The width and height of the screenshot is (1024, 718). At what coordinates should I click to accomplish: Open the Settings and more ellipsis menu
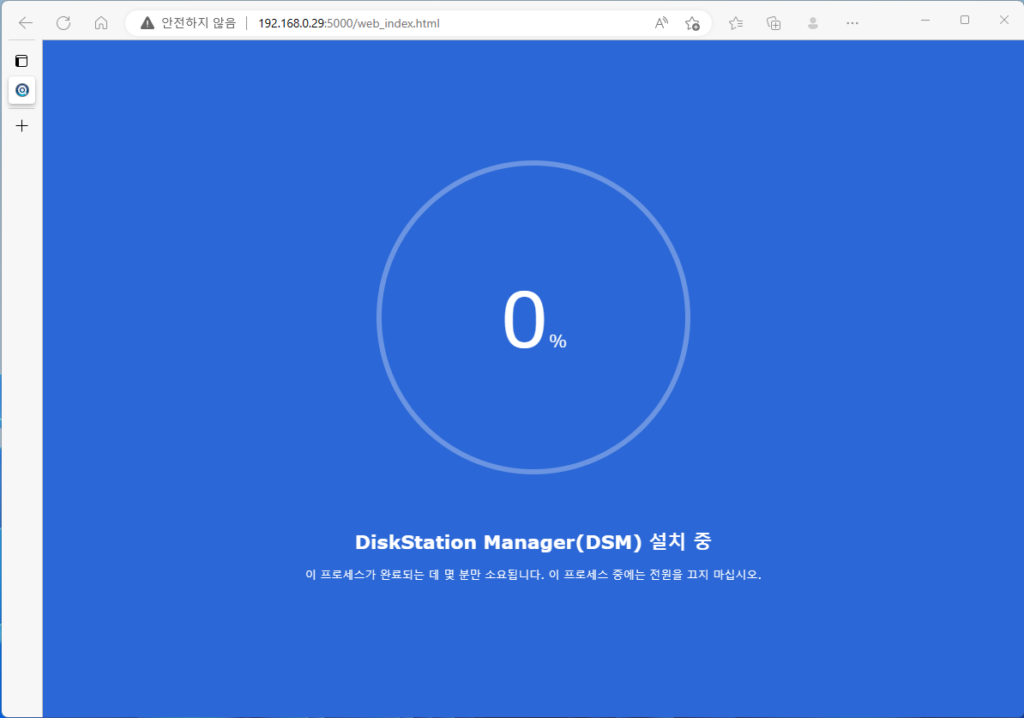coord(852,23)
